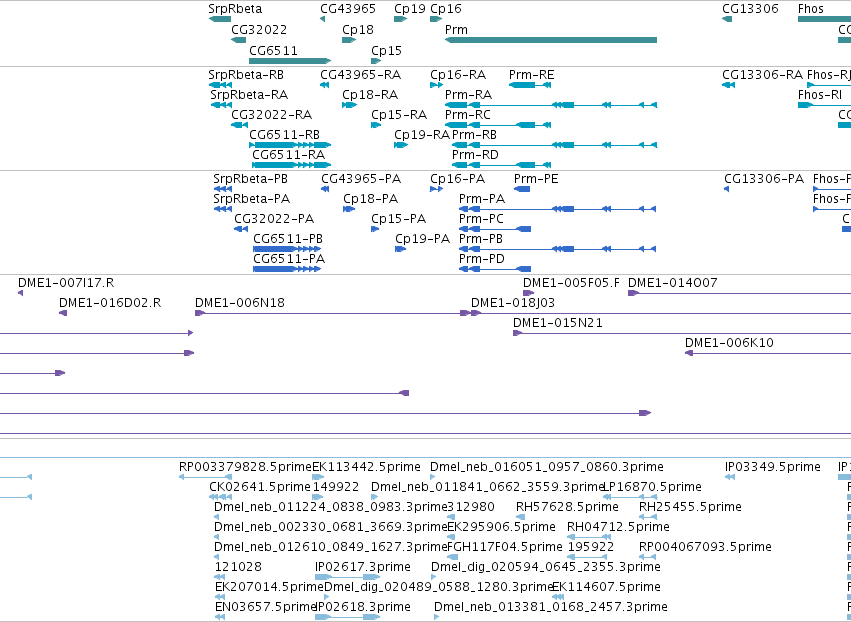Select the CK02641.5prime label

(259, 487)
